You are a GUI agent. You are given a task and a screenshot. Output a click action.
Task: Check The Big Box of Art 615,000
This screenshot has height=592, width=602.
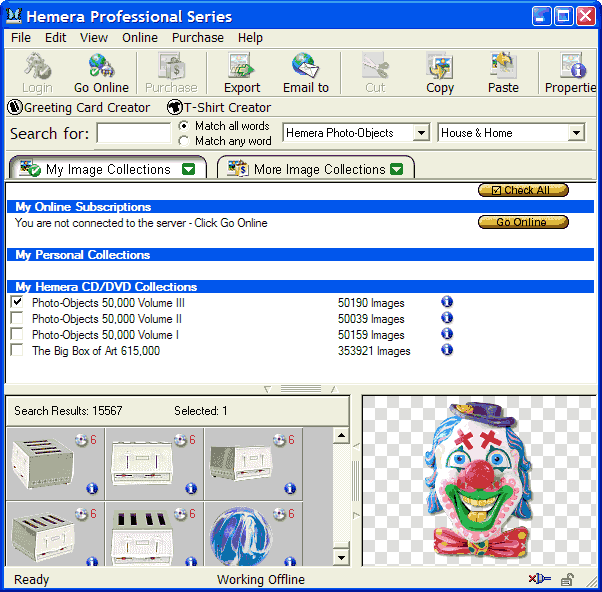click(x=17, y=350)
